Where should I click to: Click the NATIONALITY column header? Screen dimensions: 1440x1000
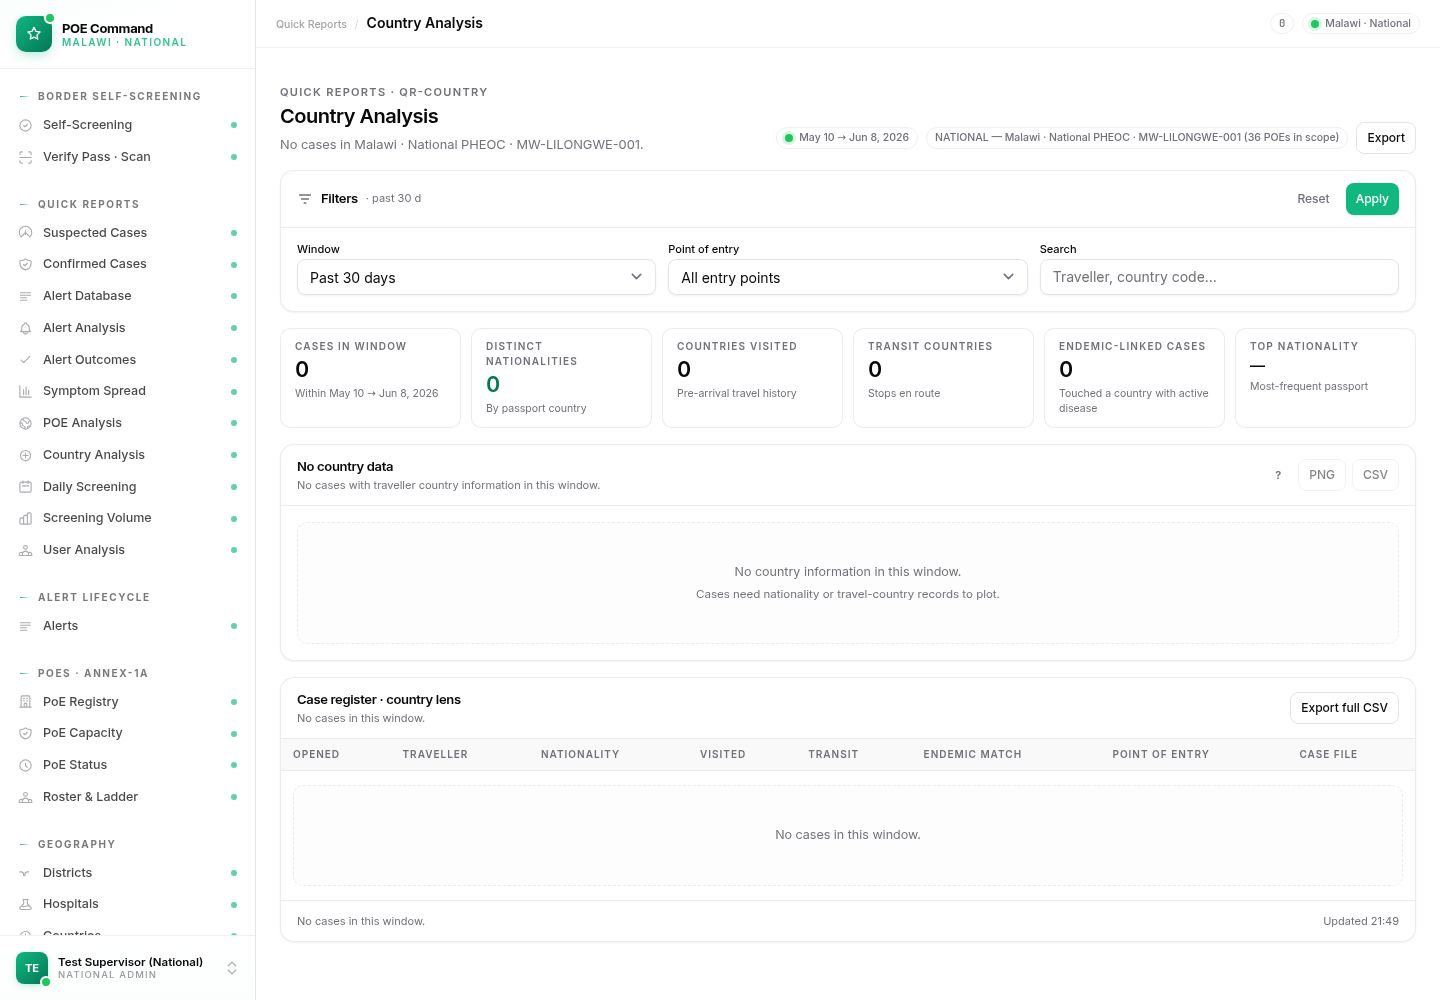tap(580, 755)
